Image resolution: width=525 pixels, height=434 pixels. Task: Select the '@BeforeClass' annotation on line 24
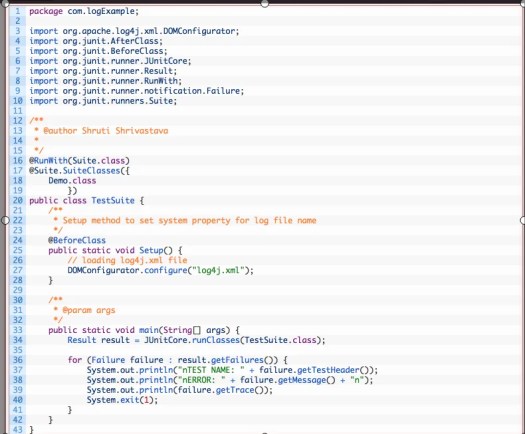[x=77, y=240]
